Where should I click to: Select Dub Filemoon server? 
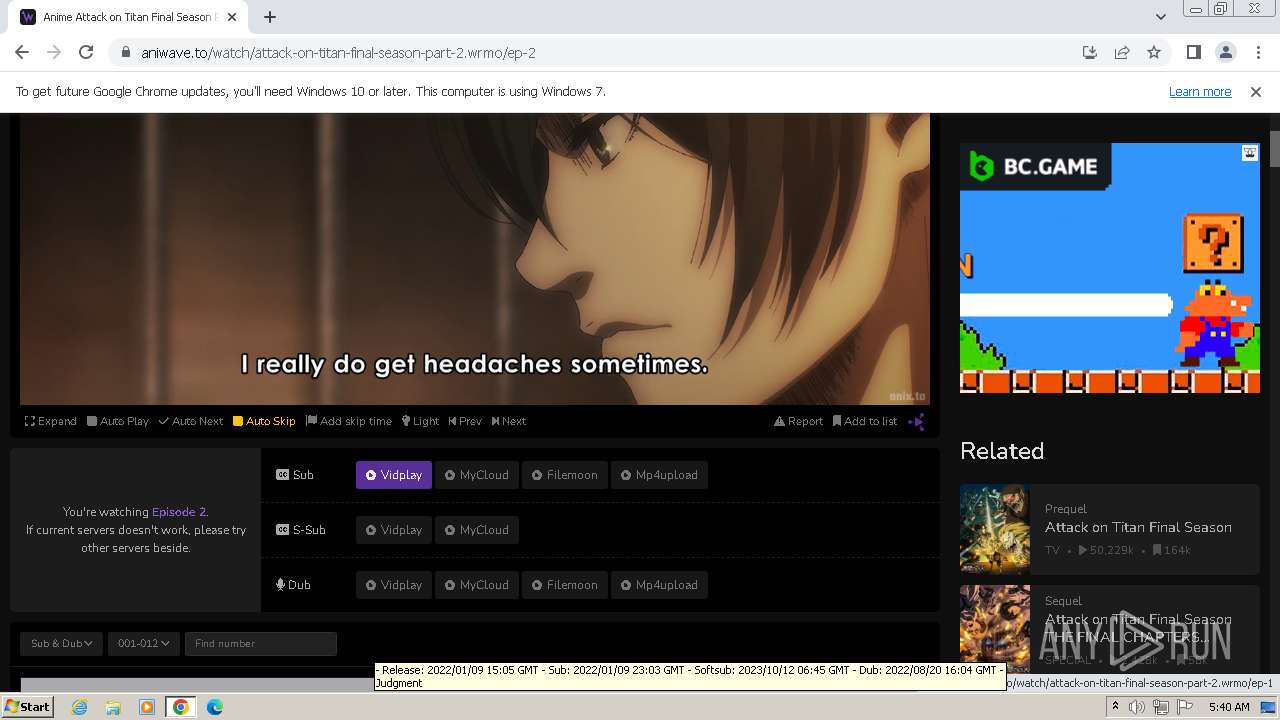(564, 585)
